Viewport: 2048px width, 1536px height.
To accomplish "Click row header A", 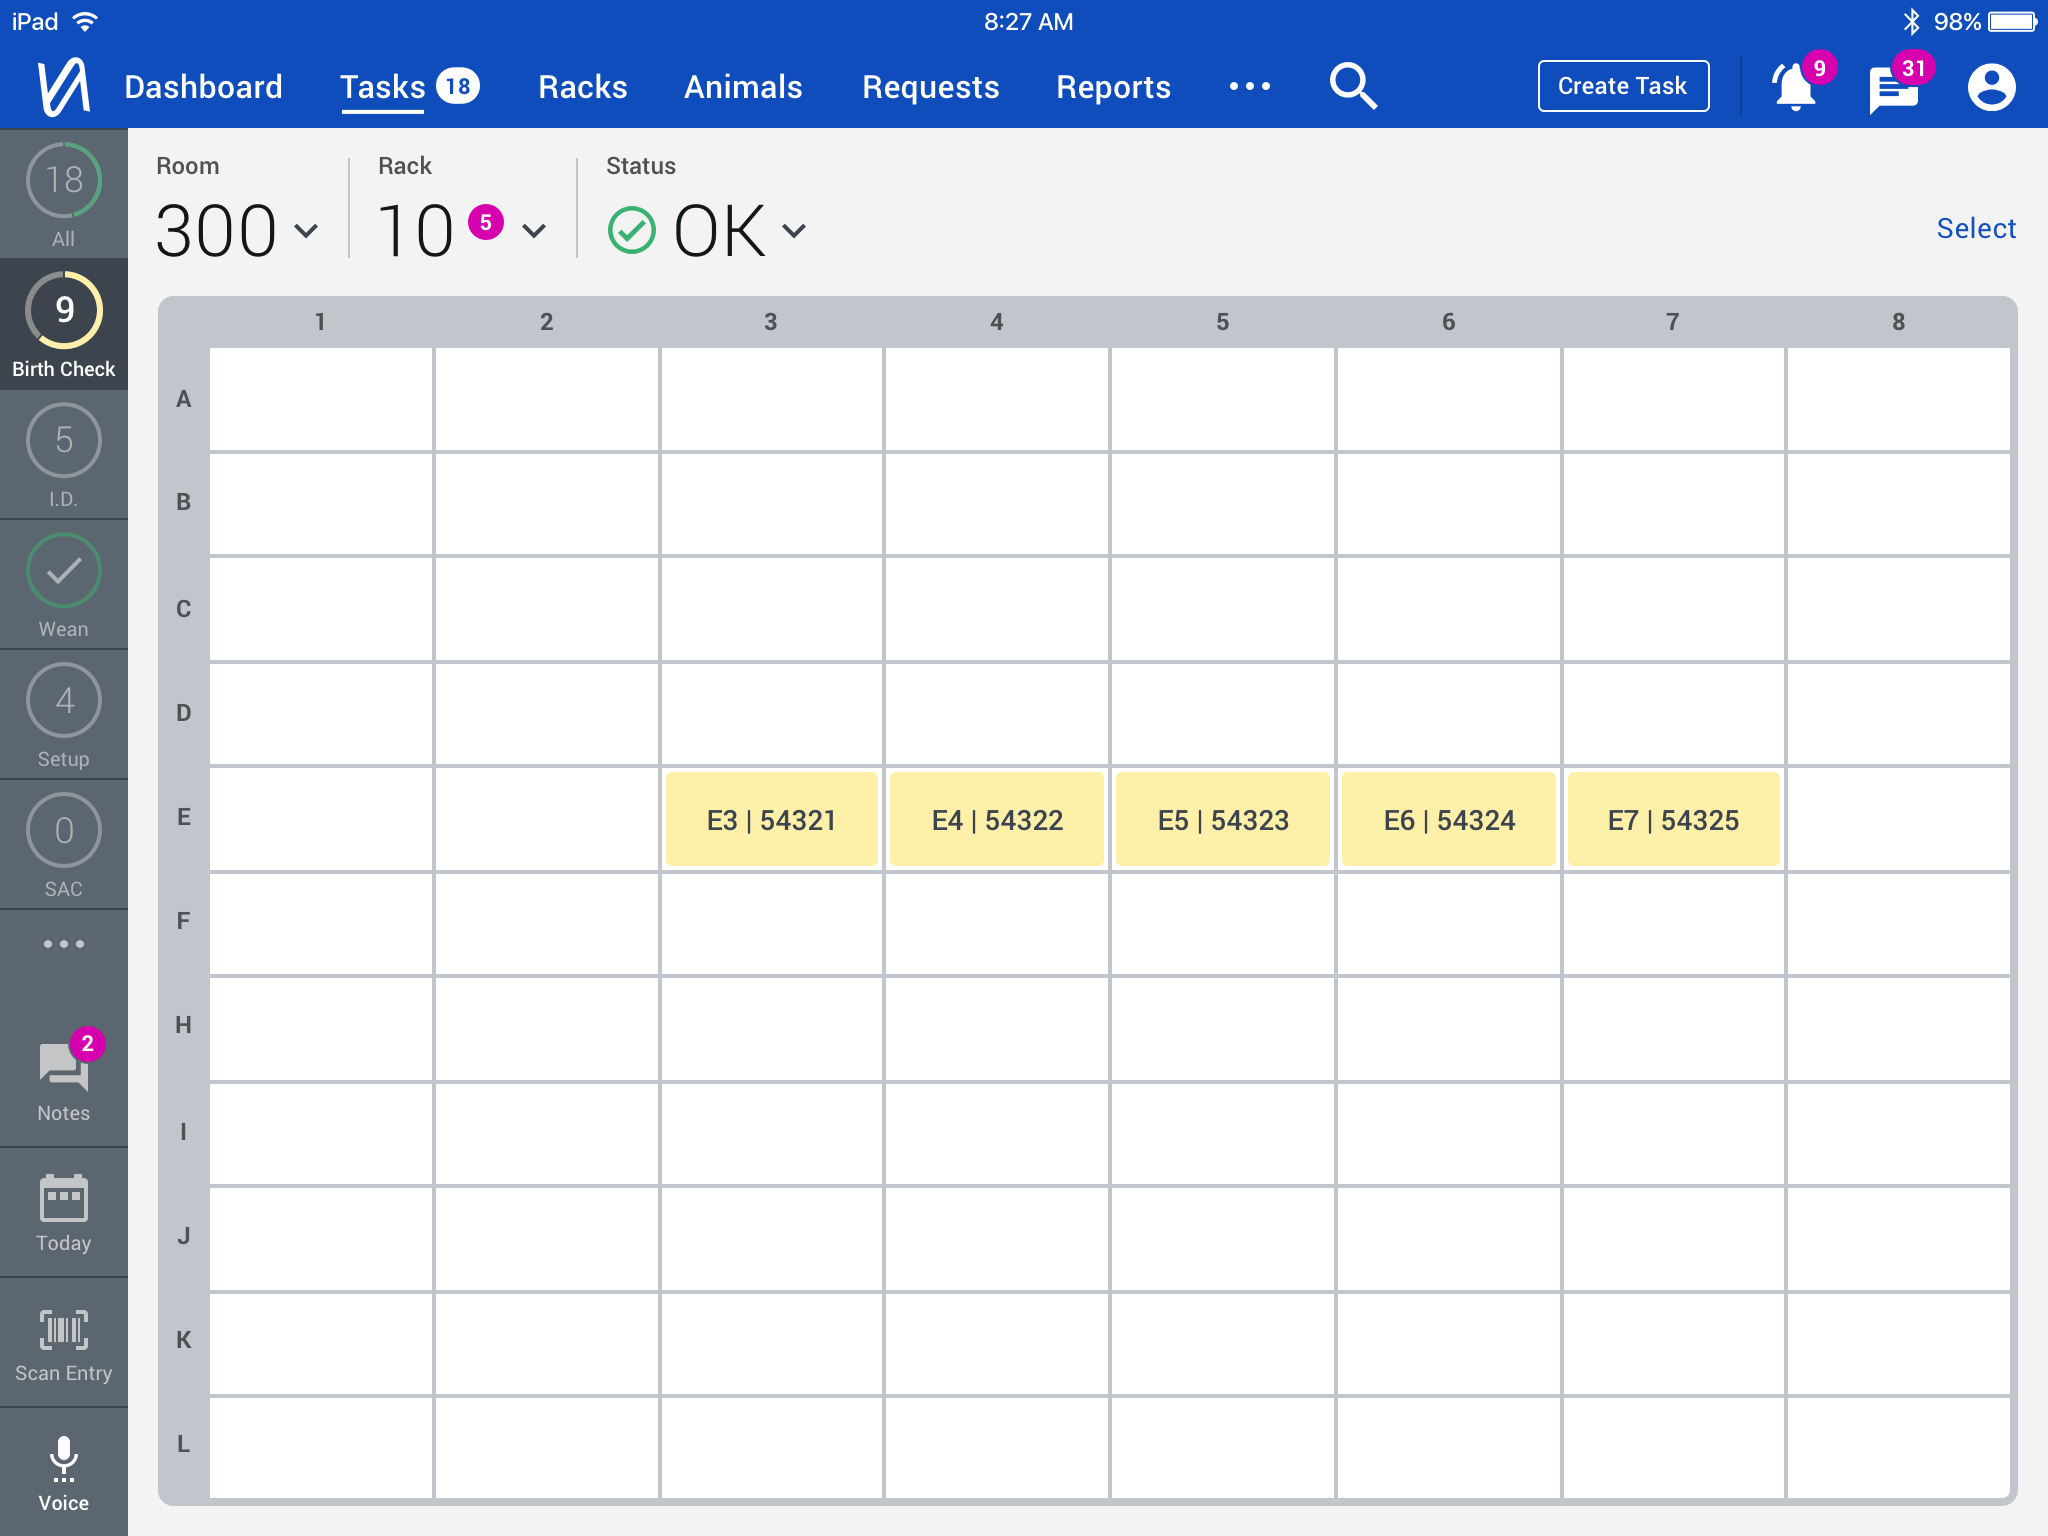I will click(184, 399).
